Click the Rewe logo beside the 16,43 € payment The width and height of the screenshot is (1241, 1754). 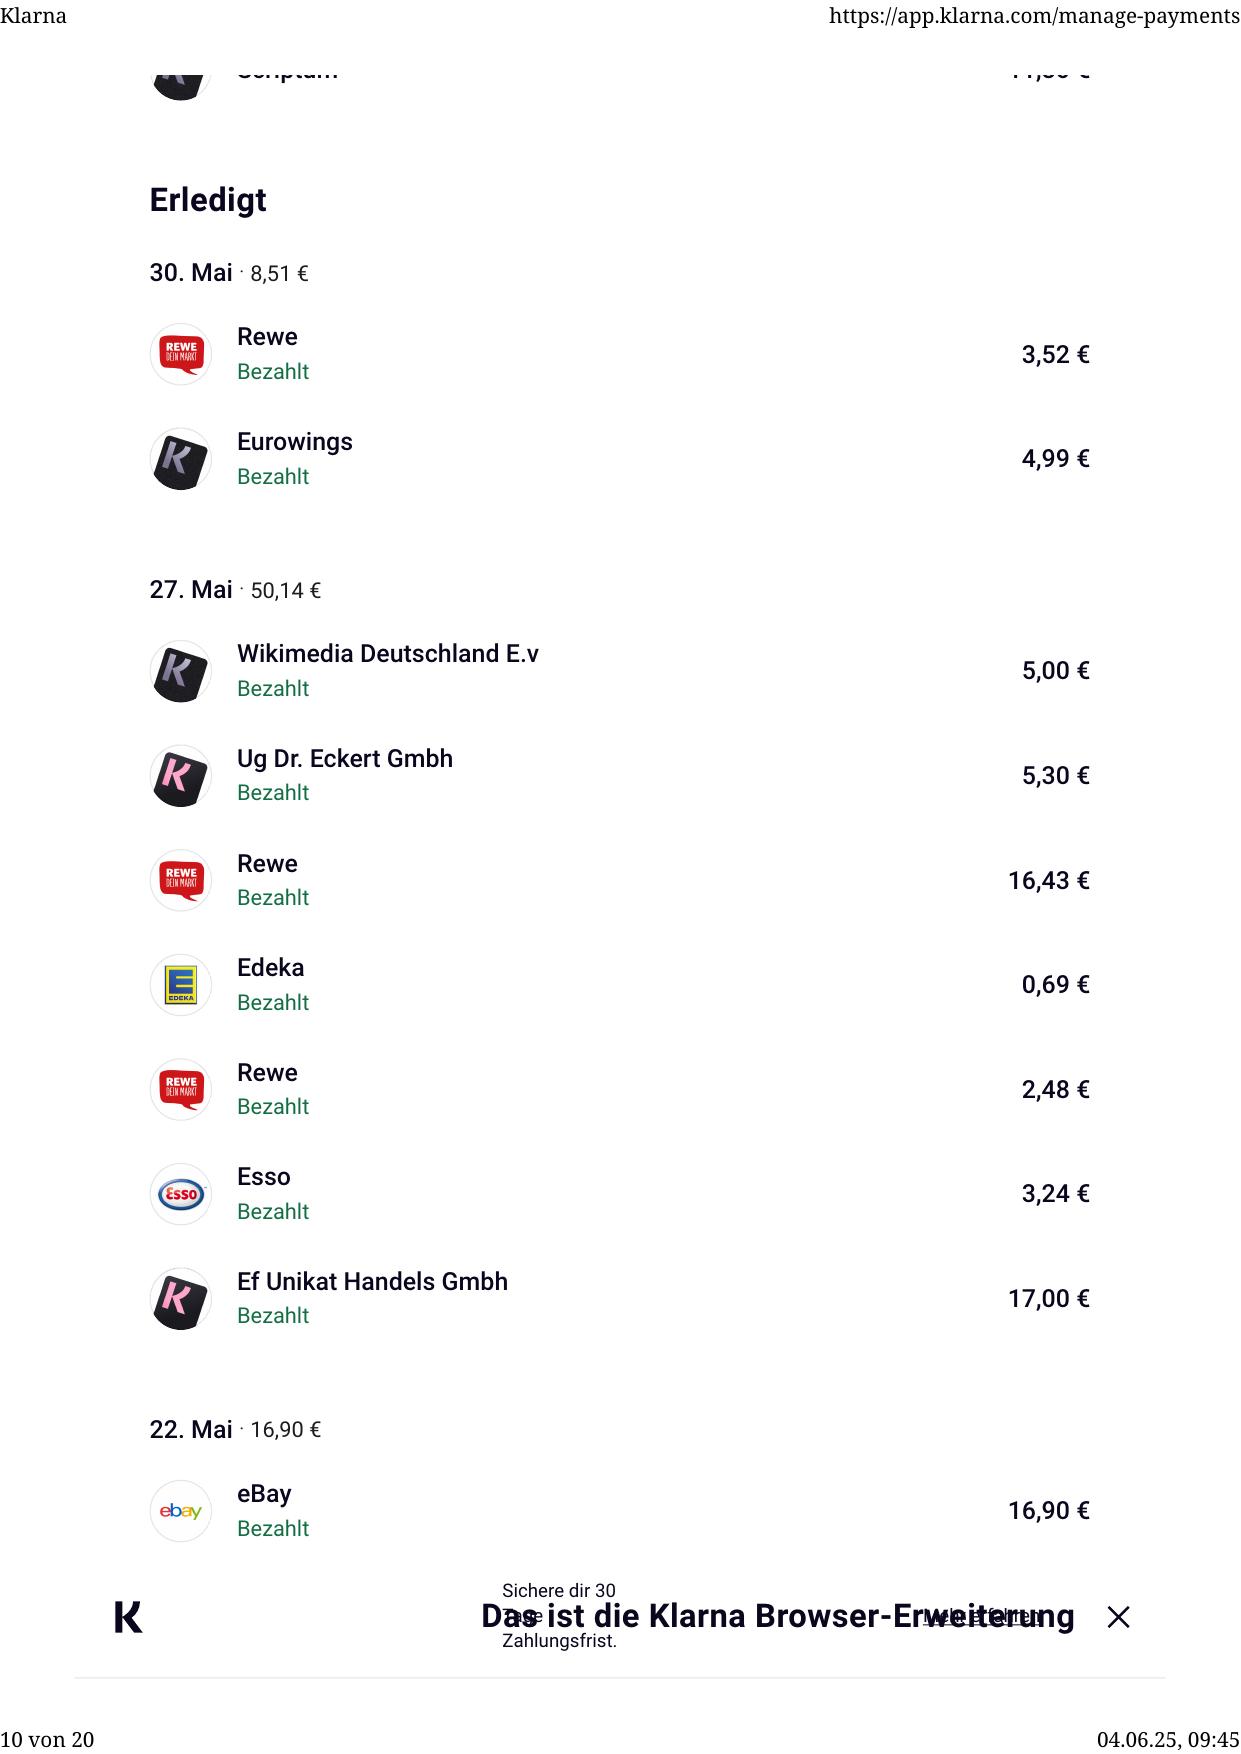pos(180,880)
